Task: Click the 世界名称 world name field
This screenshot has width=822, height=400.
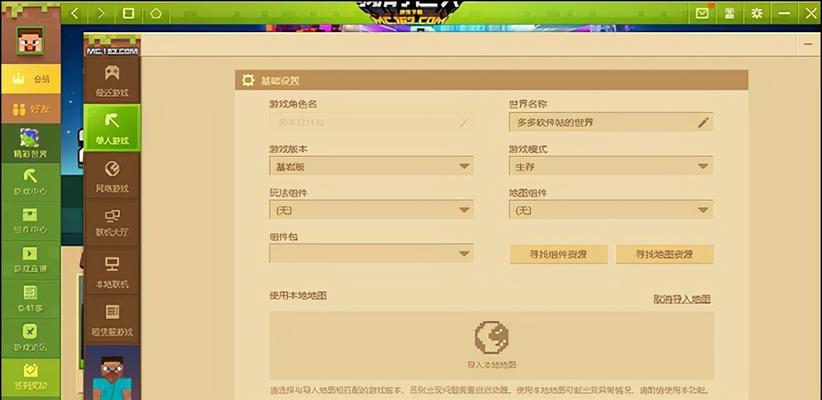Action: click(x=610, y=122)
